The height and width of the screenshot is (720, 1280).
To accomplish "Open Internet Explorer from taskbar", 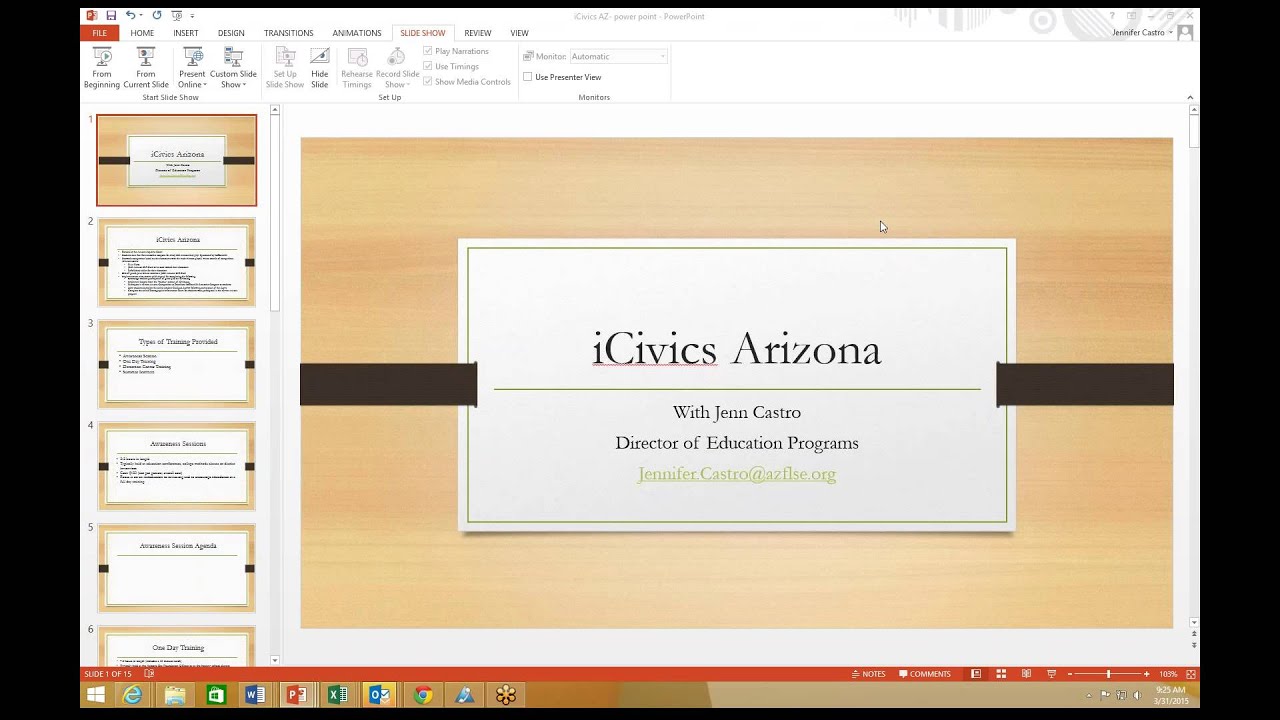I will pos(133,694).
